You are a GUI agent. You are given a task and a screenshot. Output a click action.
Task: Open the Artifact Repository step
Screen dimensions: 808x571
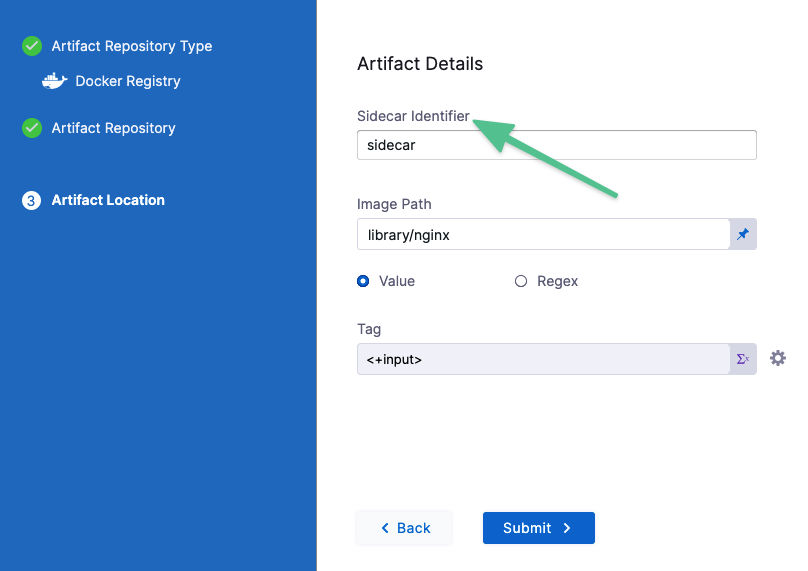click(x=113, y=128)
